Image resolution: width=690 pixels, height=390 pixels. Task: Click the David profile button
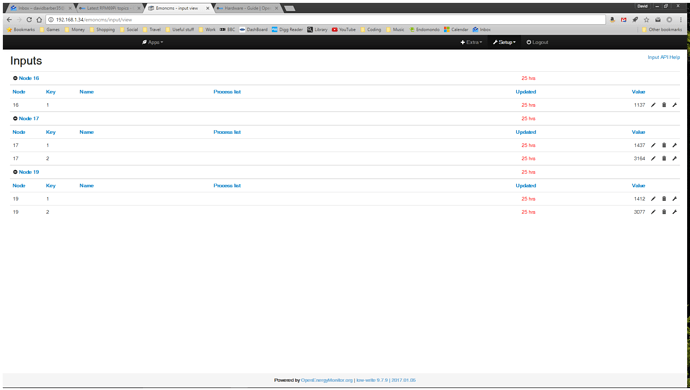642,6
